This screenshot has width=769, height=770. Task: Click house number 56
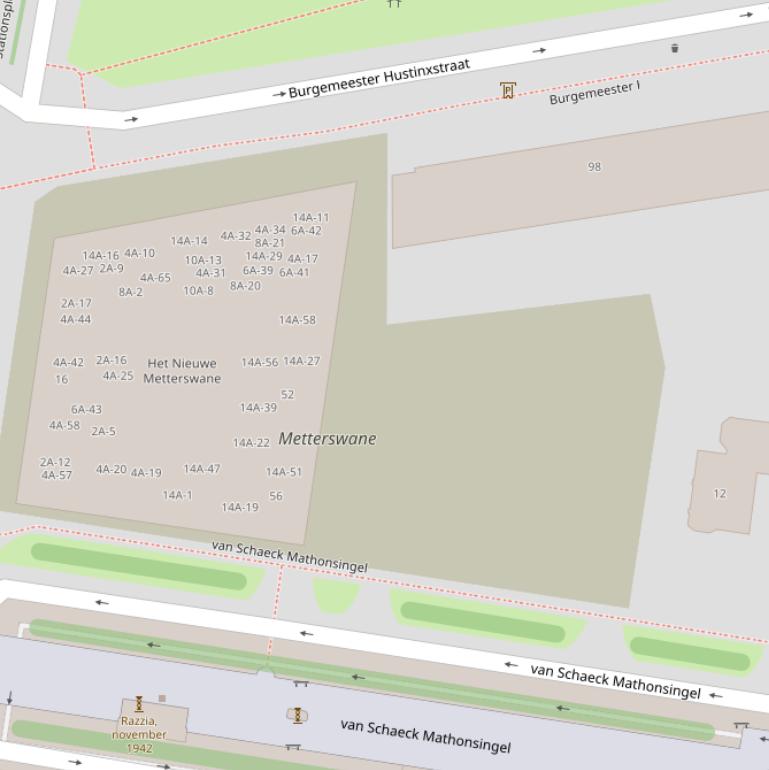276,496
